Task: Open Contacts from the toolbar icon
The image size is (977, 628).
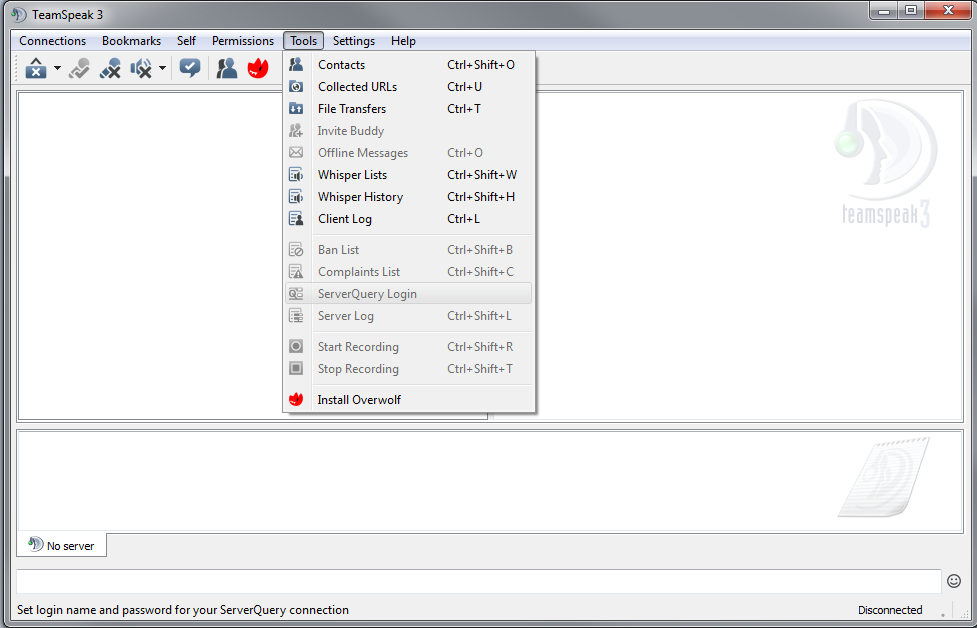Action: [227, 68]
